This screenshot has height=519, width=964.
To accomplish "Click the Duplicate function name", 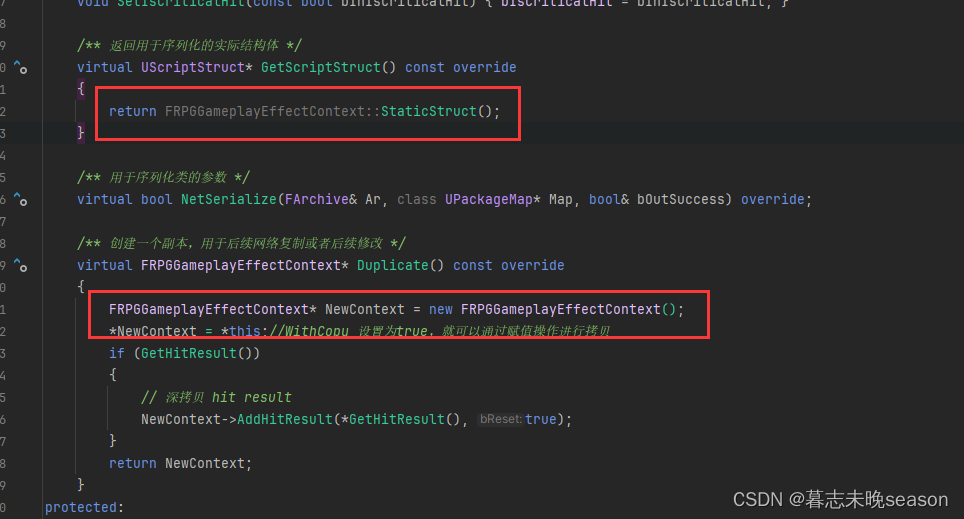I will 392,266.
